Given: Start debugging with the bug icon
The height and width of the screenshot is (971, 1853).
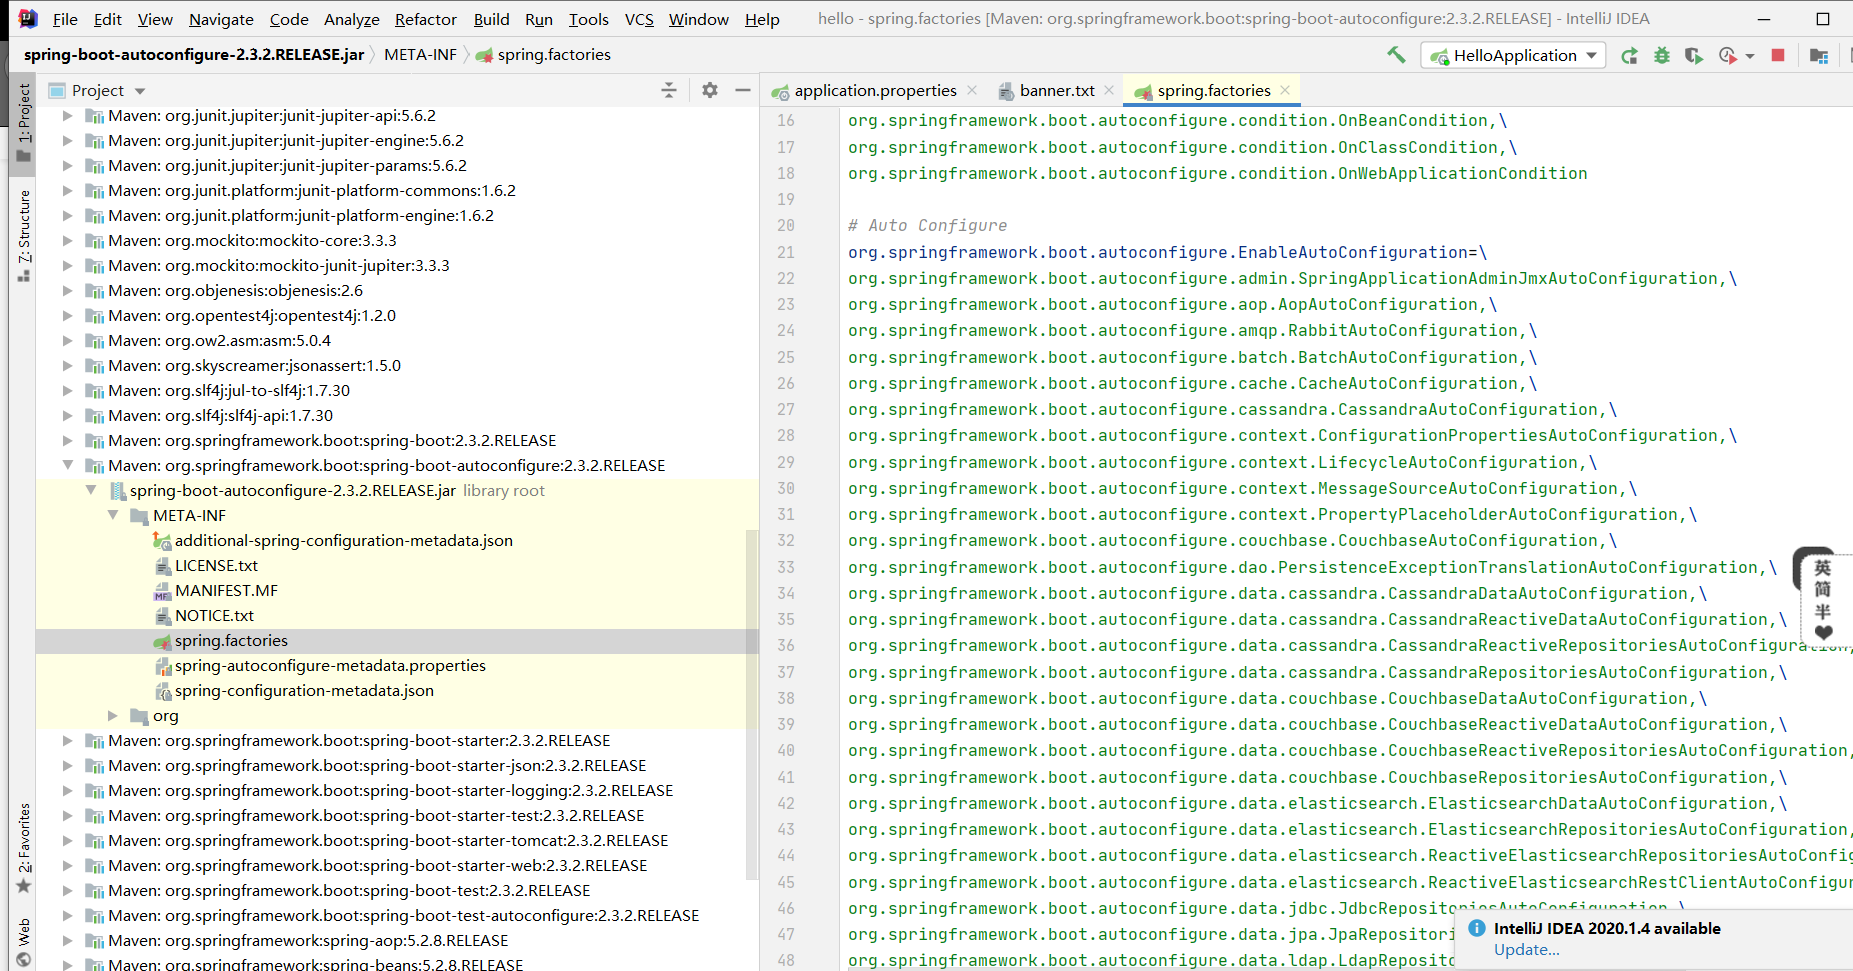Looking at the screenshot, I should (1662, 55).
